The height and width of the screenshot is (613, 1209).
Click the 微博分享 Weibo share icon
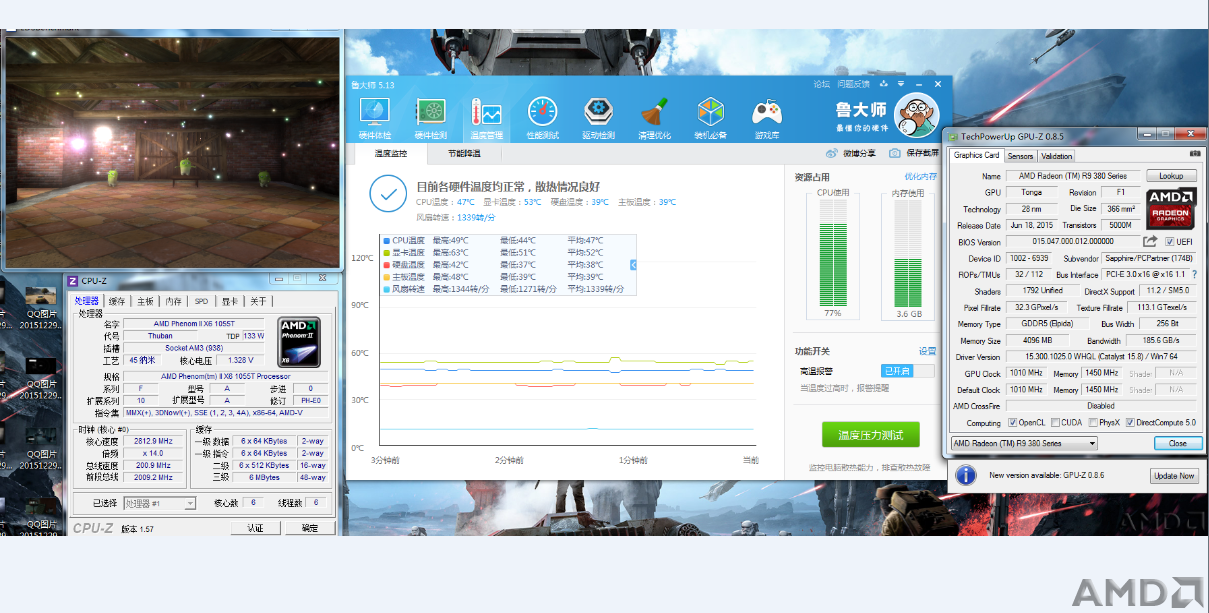pos(832,153)
